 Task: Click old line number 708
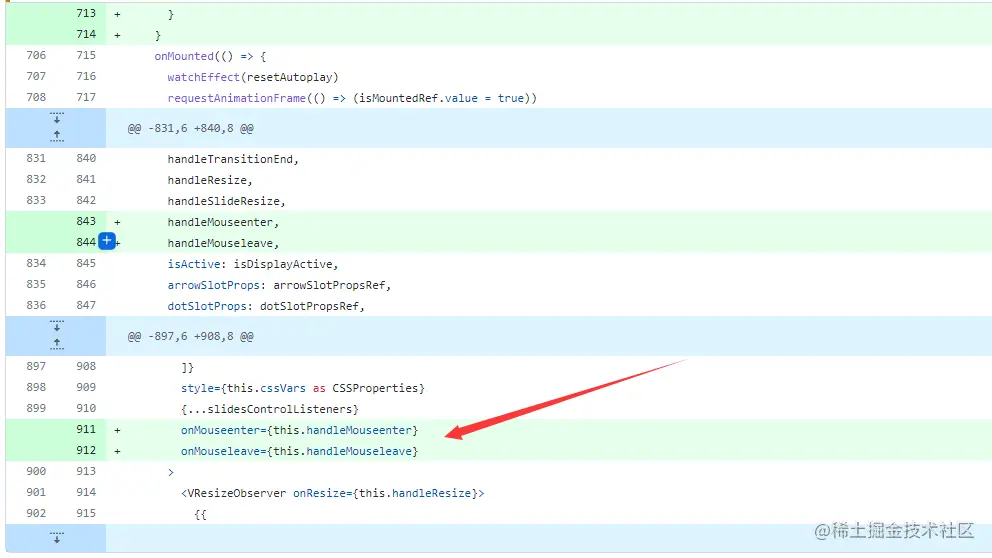36,97
